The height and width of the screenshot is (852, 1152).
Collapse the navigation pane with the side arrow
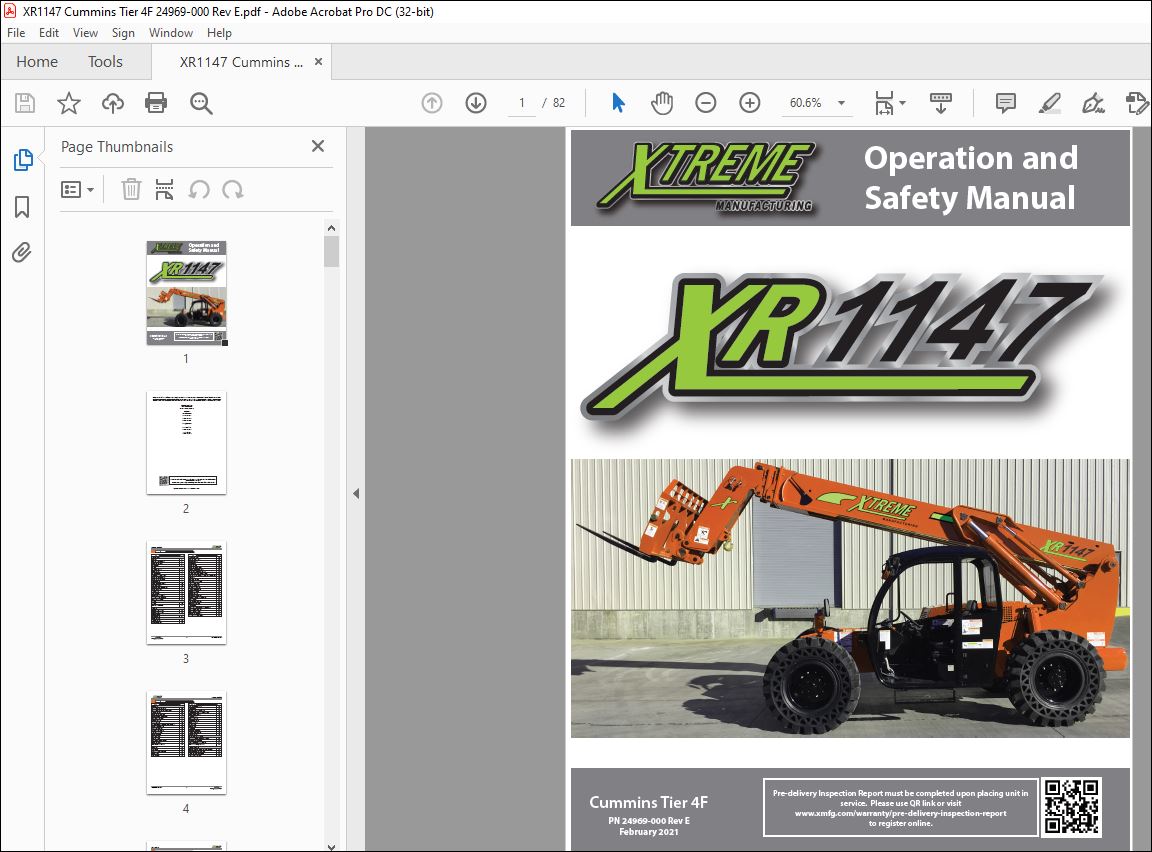(356, 494)
